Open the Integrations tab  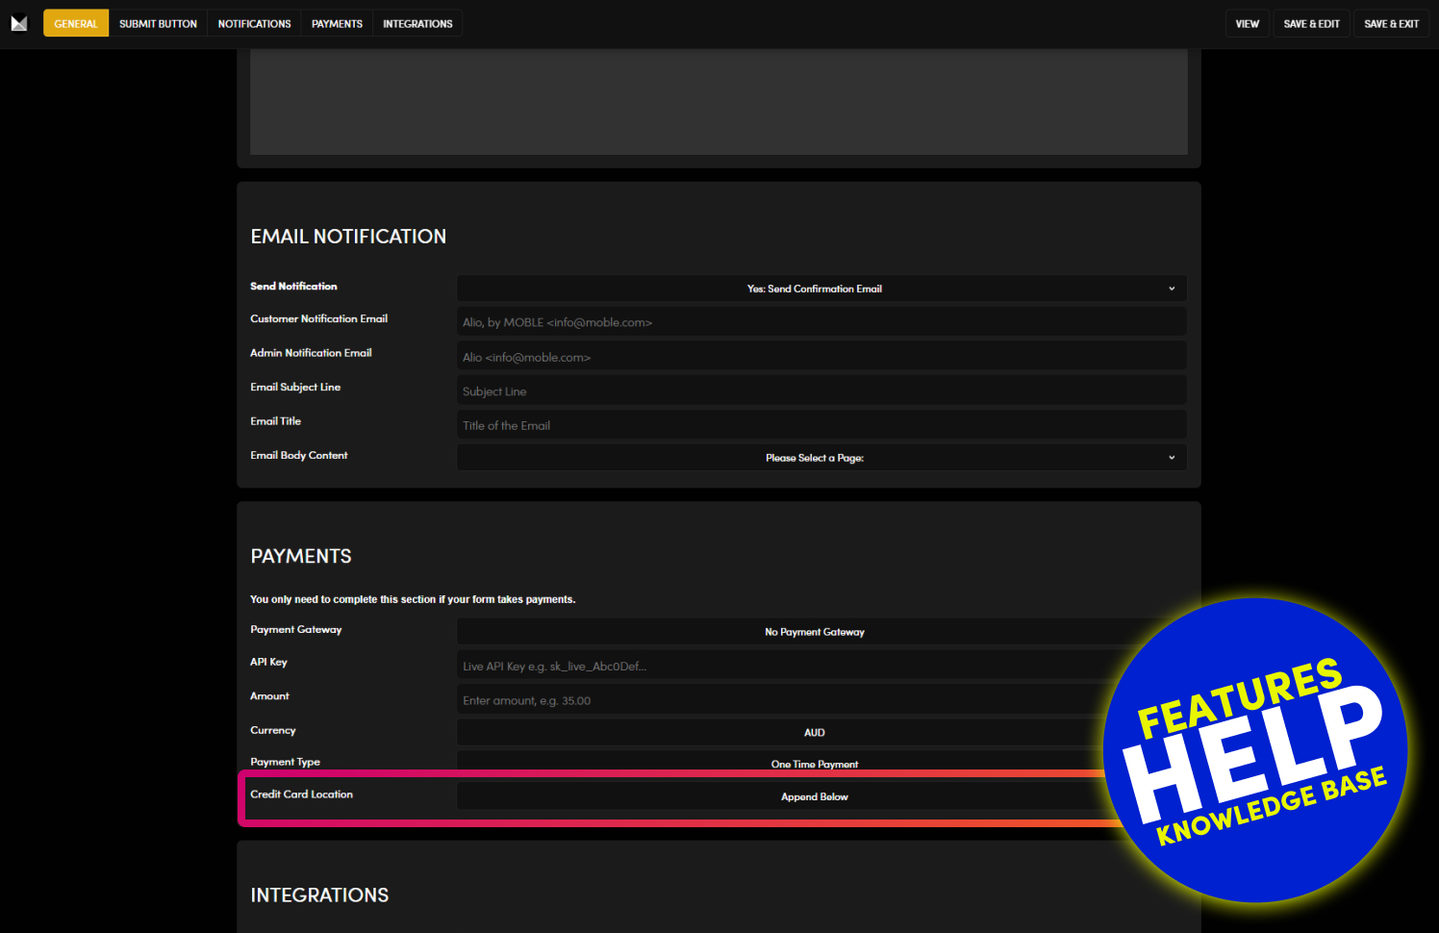(417, 24)
